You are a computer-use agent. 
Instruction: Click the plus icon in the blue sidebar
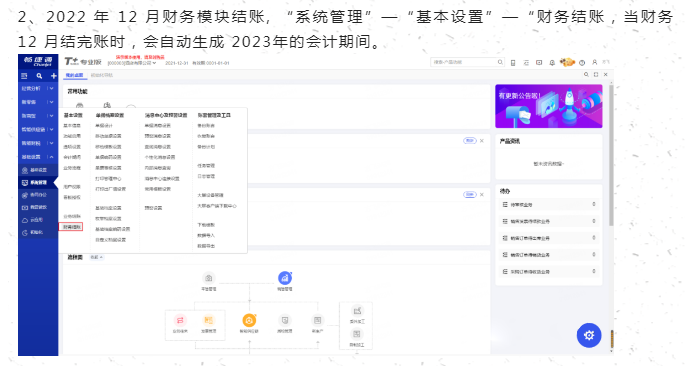(54, 76)
